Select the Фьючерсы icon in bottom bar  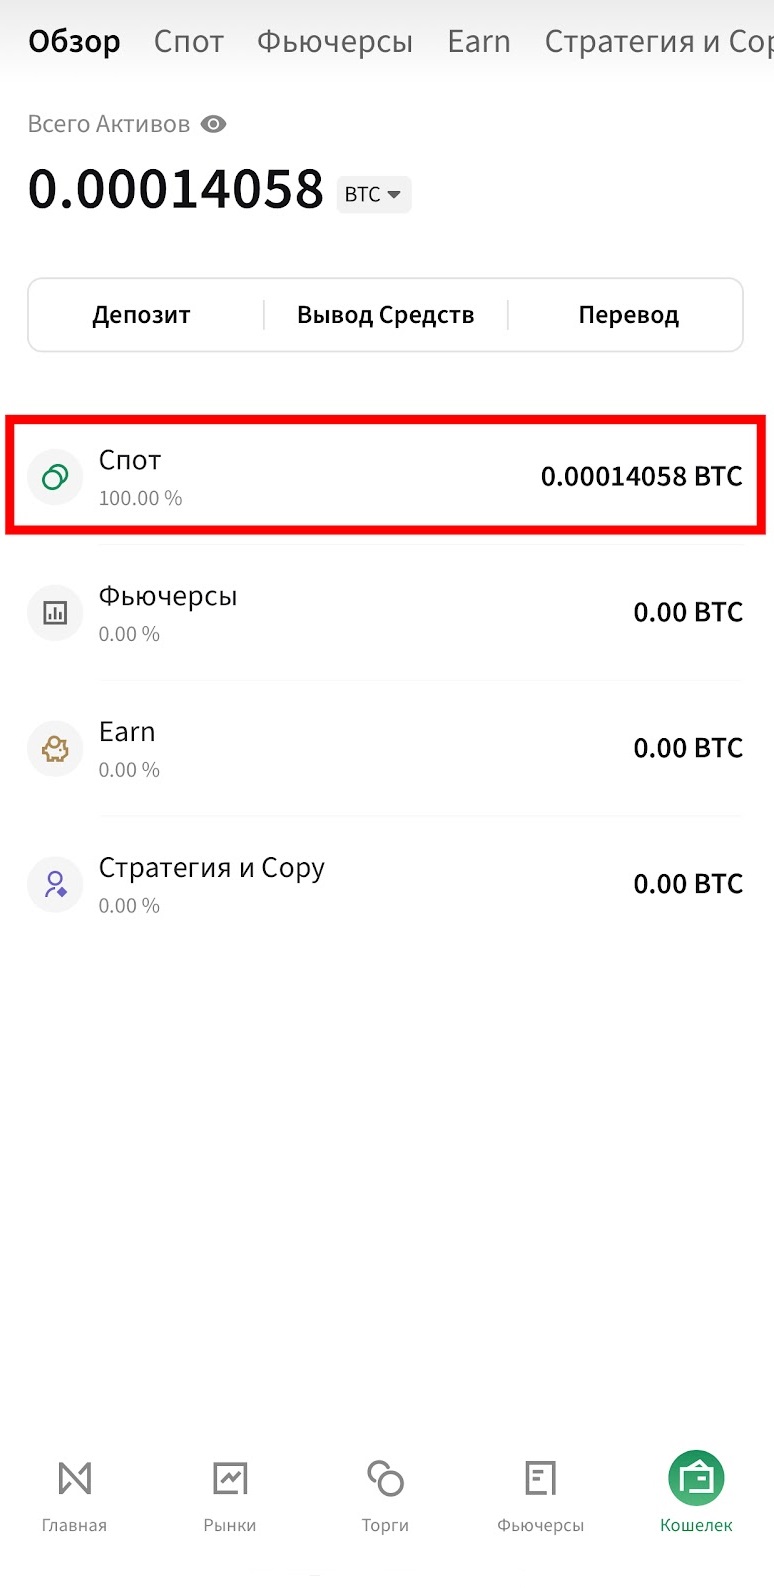[x=540, y=1478]
